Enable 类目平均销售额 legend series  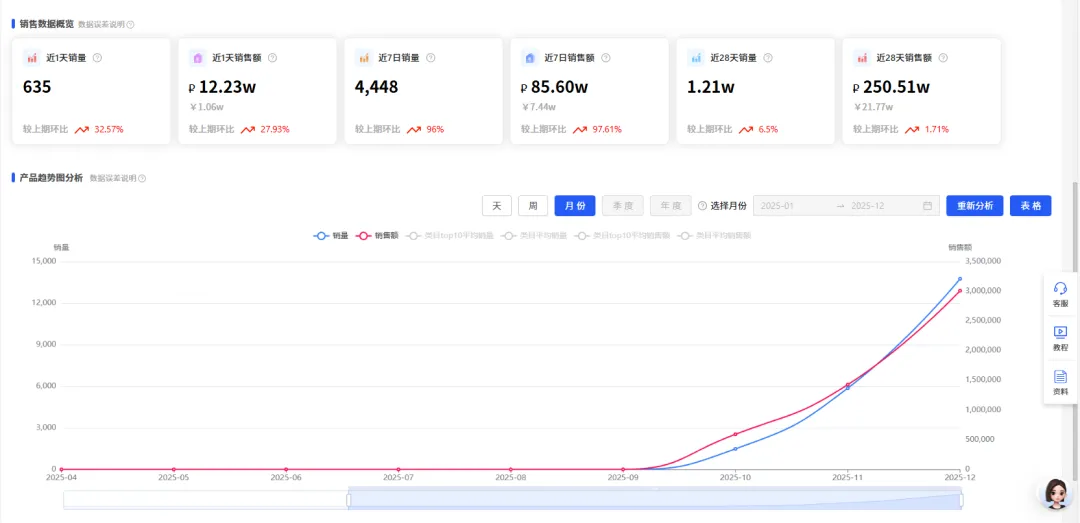(x=714, y=236)
